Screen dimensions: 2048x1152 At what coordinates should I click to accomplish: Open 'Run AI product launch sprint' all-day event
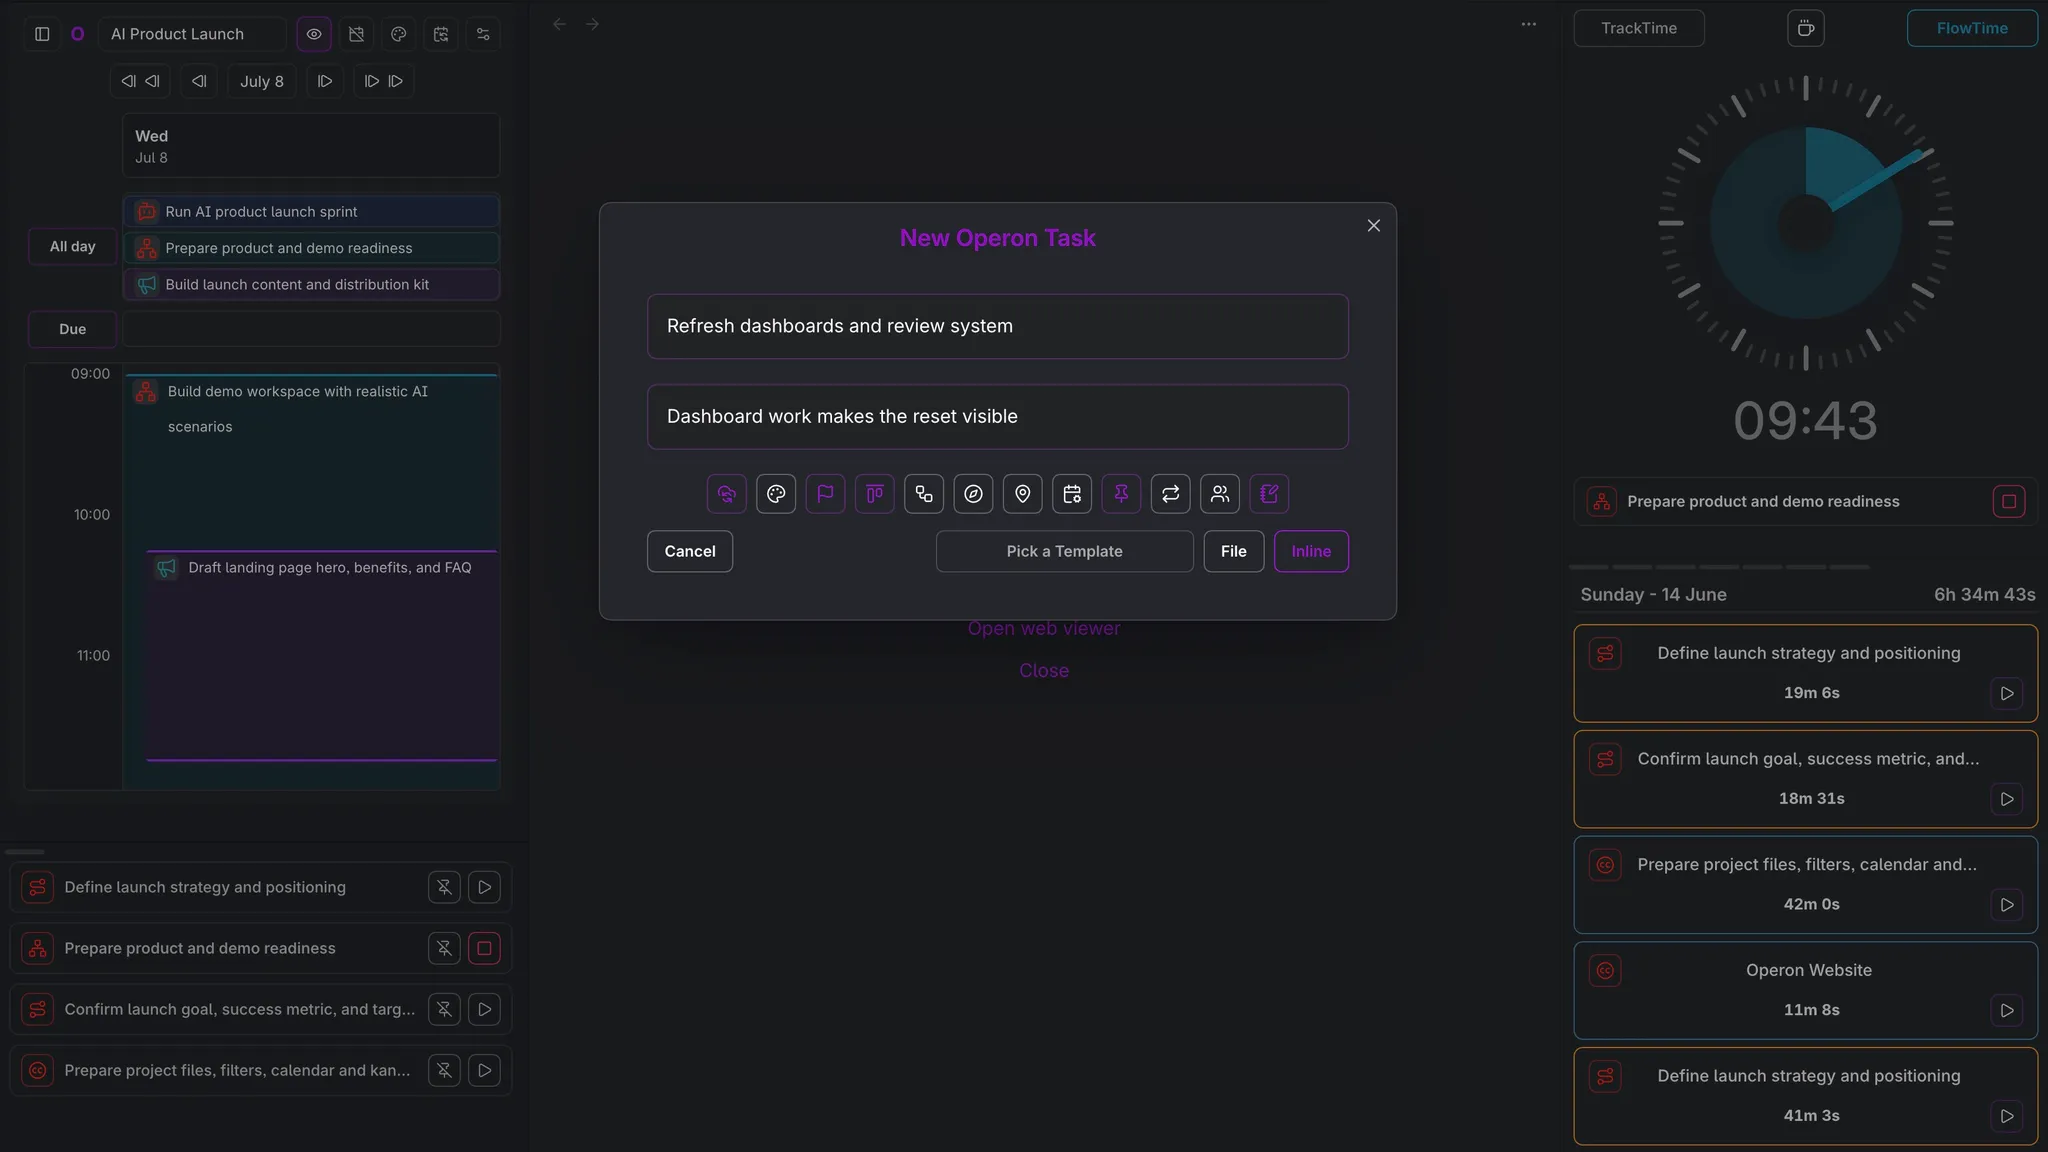tap(311, 211)
